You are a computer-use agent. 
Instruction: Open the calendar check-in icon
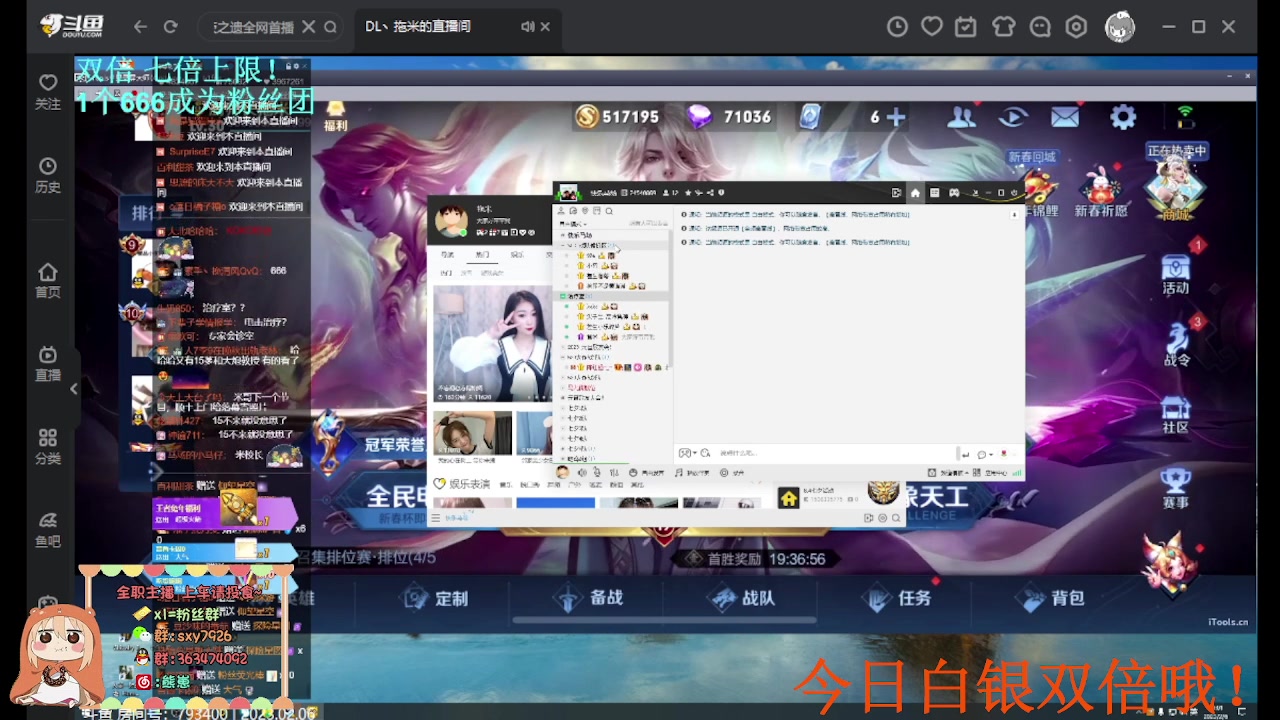click(x=966, y=27)
